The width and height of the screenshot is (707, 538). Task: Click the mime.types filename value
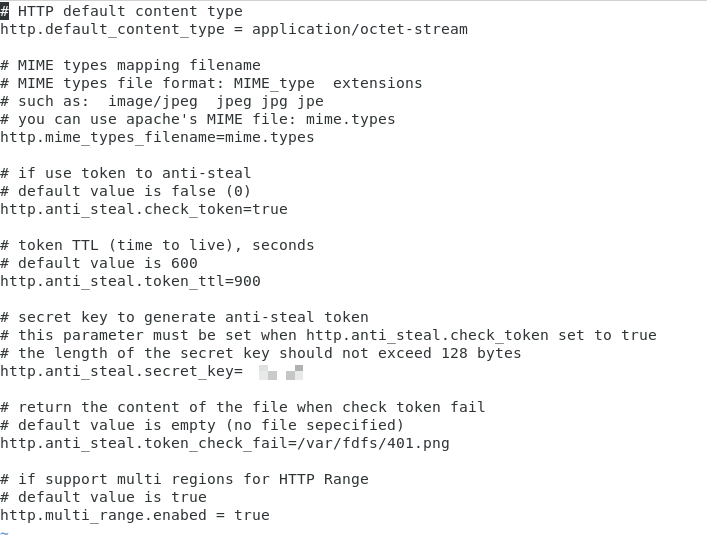pyautogui.click(x=270, y=138)
